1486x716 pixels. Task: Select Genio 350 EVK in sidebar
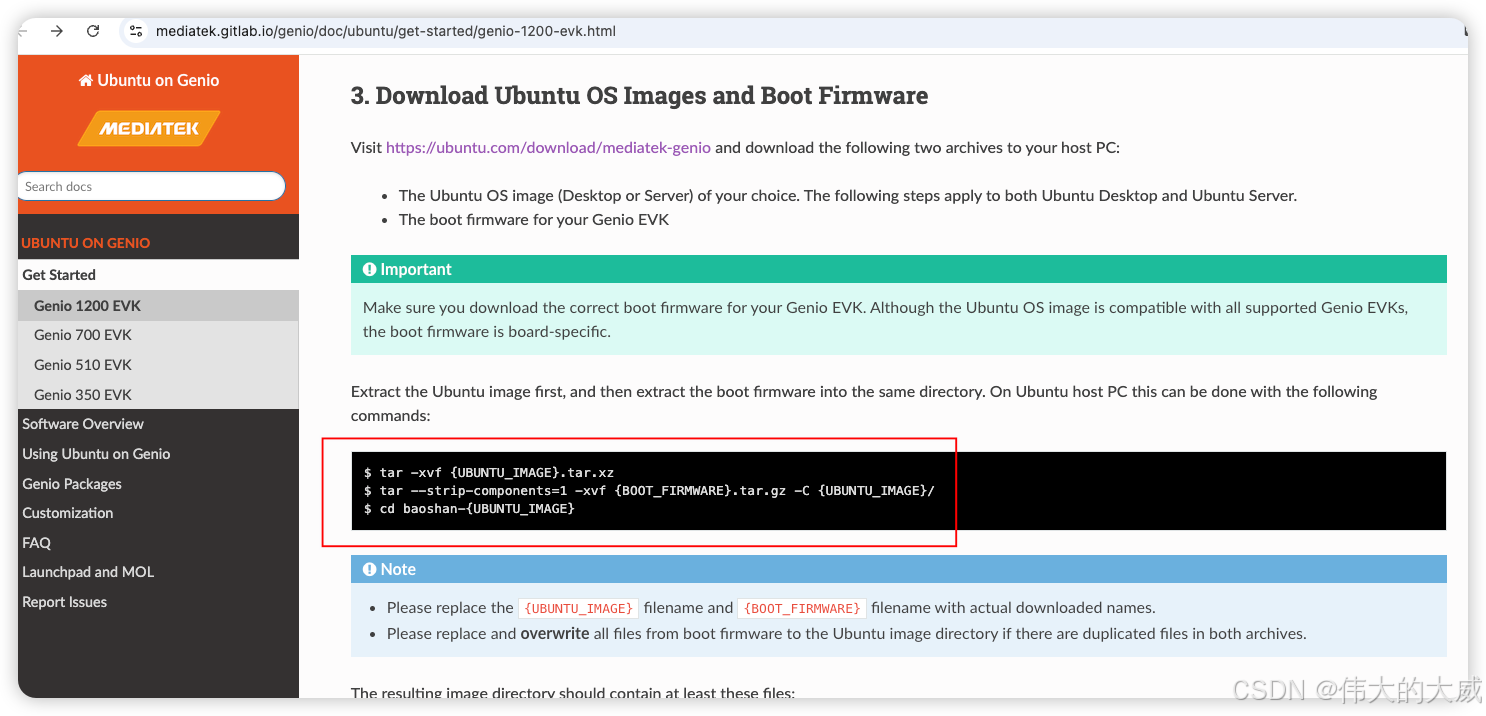click(158, 395)
